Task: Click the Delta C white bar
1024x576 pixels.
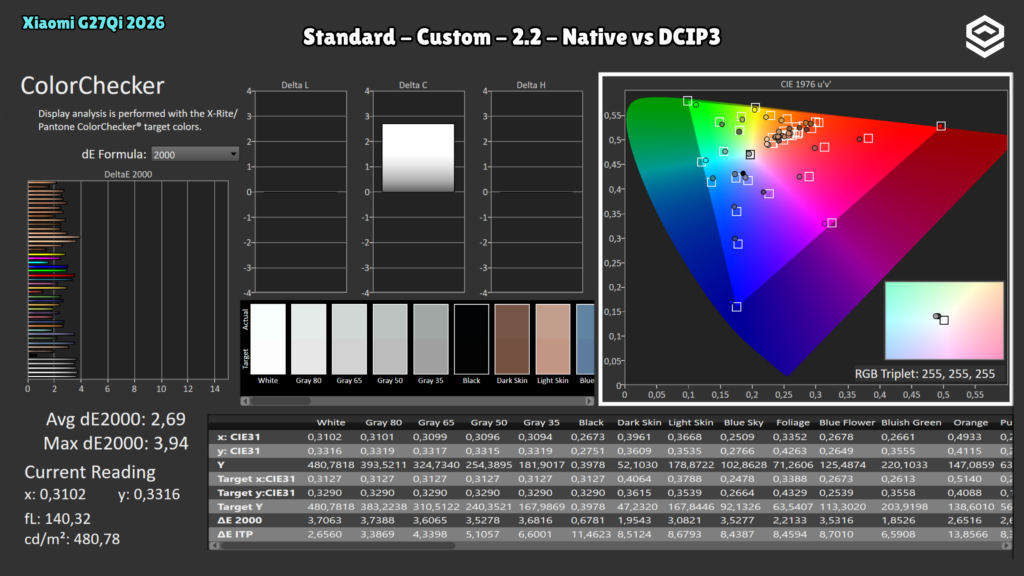Action: (x=418, y=157)
